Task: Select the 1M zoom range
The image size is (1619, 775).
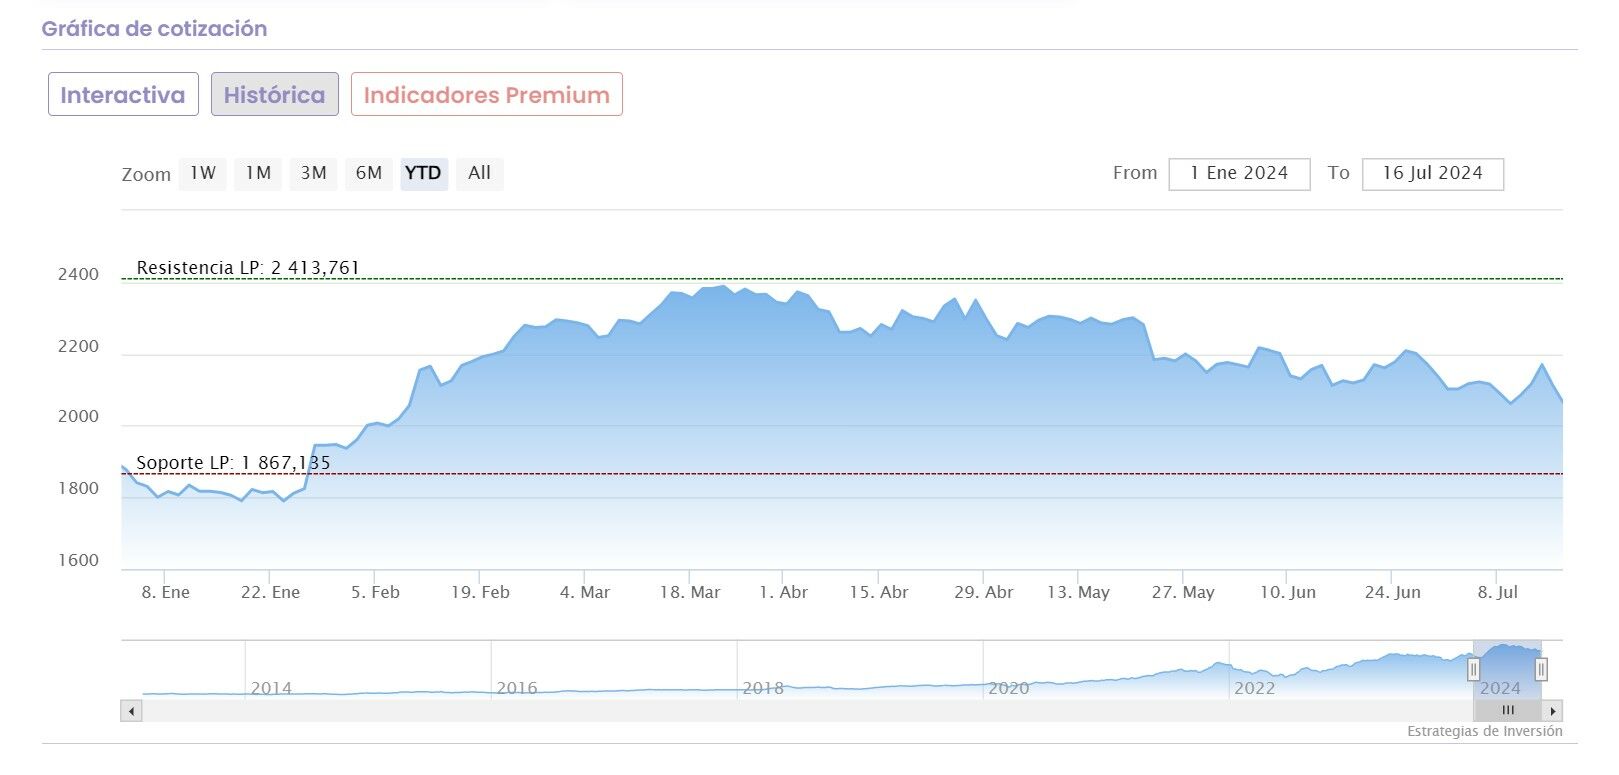Action: [258, 173]
